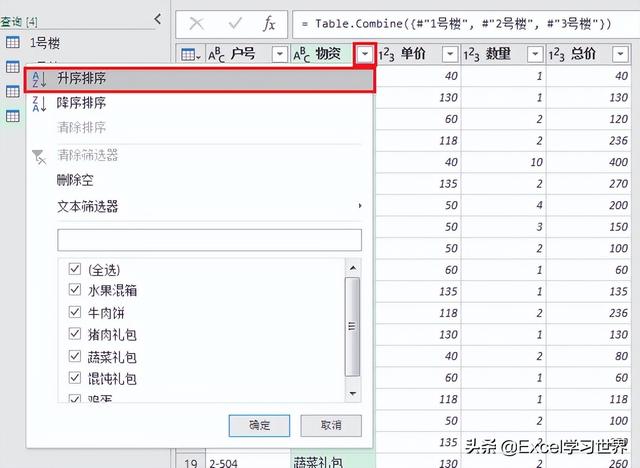Open the 户号 column filter dropdown
The height and width of the screenshot is (468, 640).
tap(280, 54)
